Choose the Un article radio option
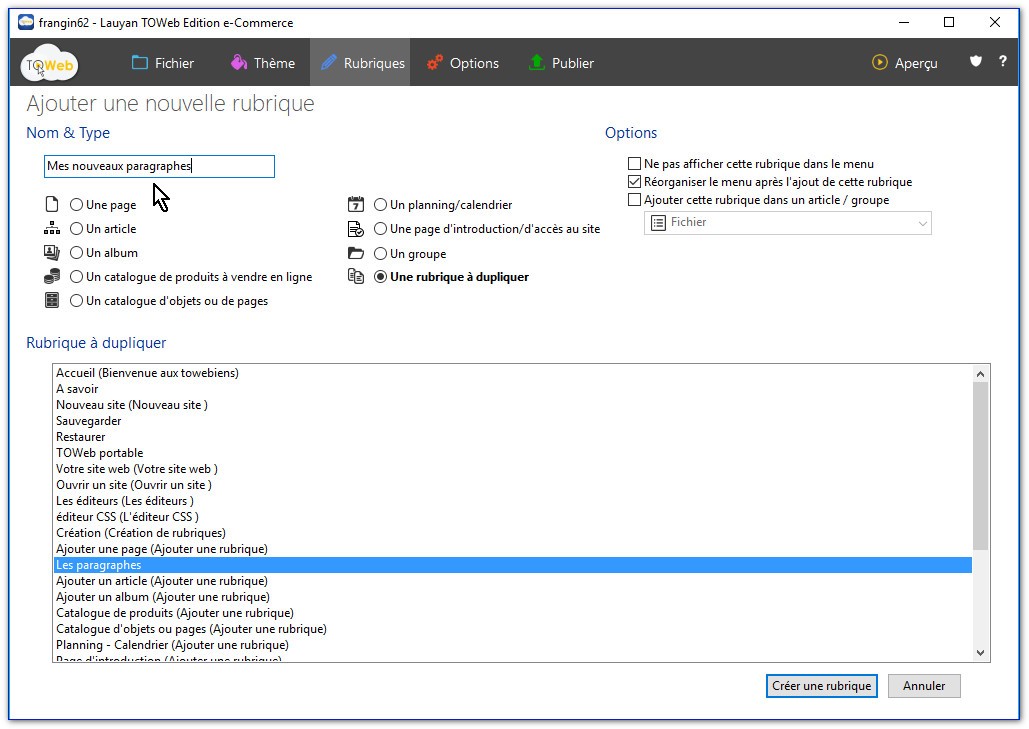The height and width of the screenshot is (729, 1029). pyautogui.click(x=77, y=229)
